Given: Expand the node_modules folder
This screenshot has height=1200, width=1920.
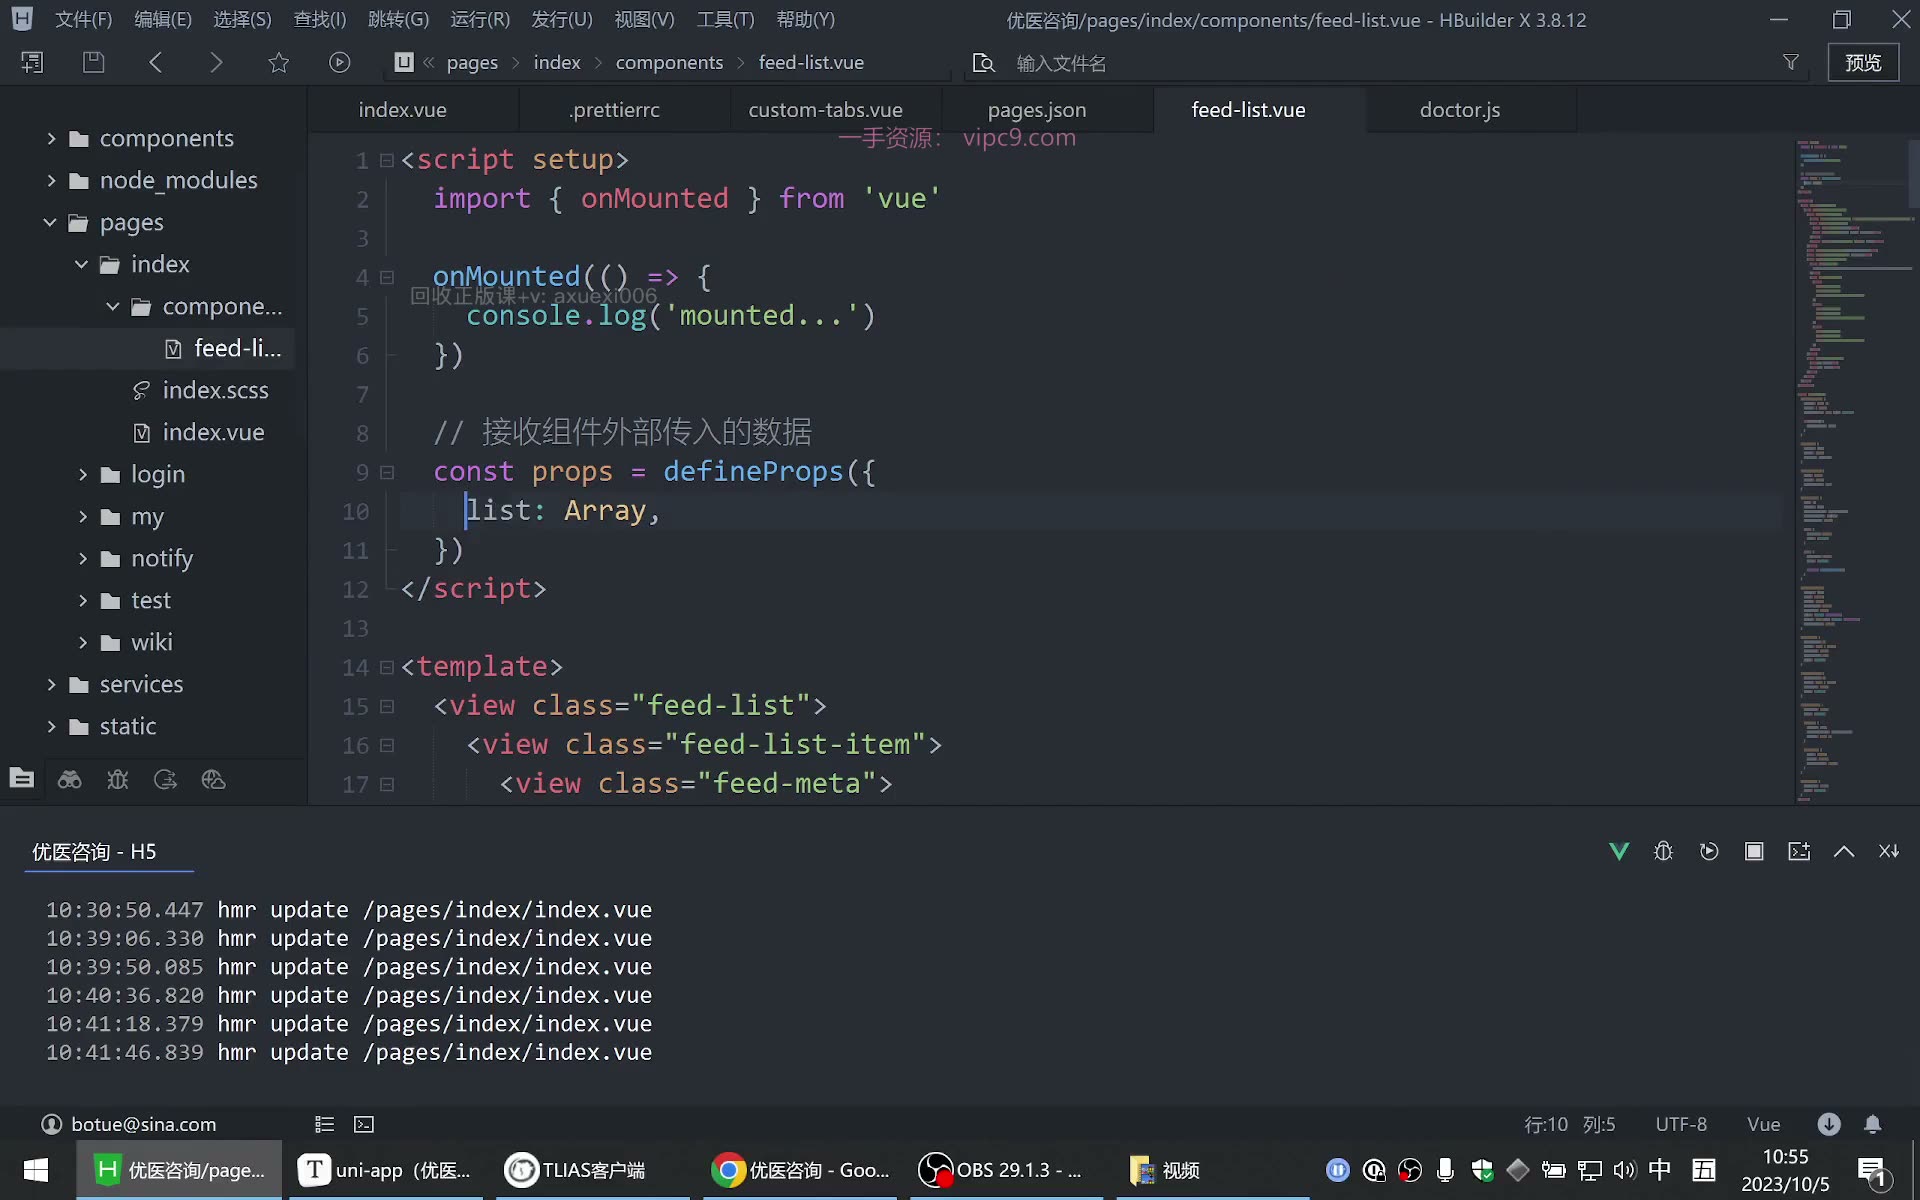Looking at the screenshot, I should (52, 180).
